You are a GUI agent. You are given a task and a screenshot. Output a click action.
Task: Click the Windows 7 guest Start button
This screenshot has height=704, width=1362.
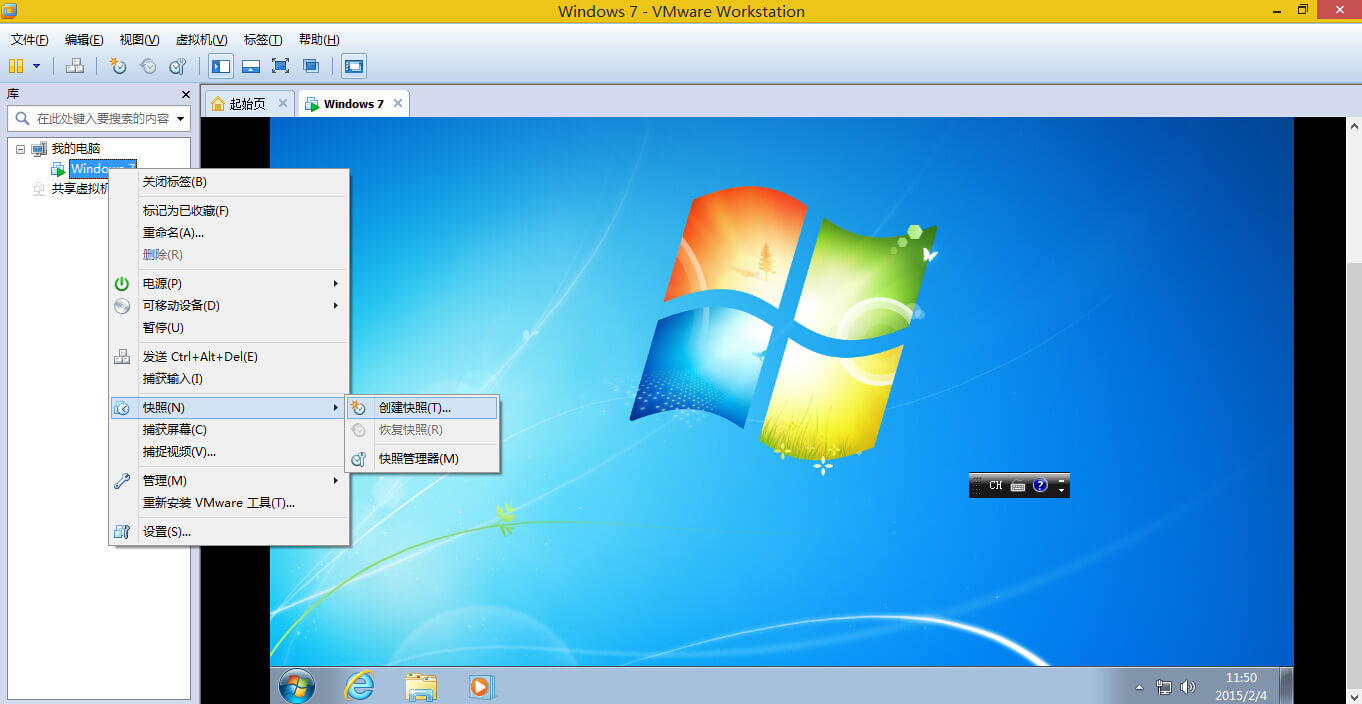pos(297,686)
